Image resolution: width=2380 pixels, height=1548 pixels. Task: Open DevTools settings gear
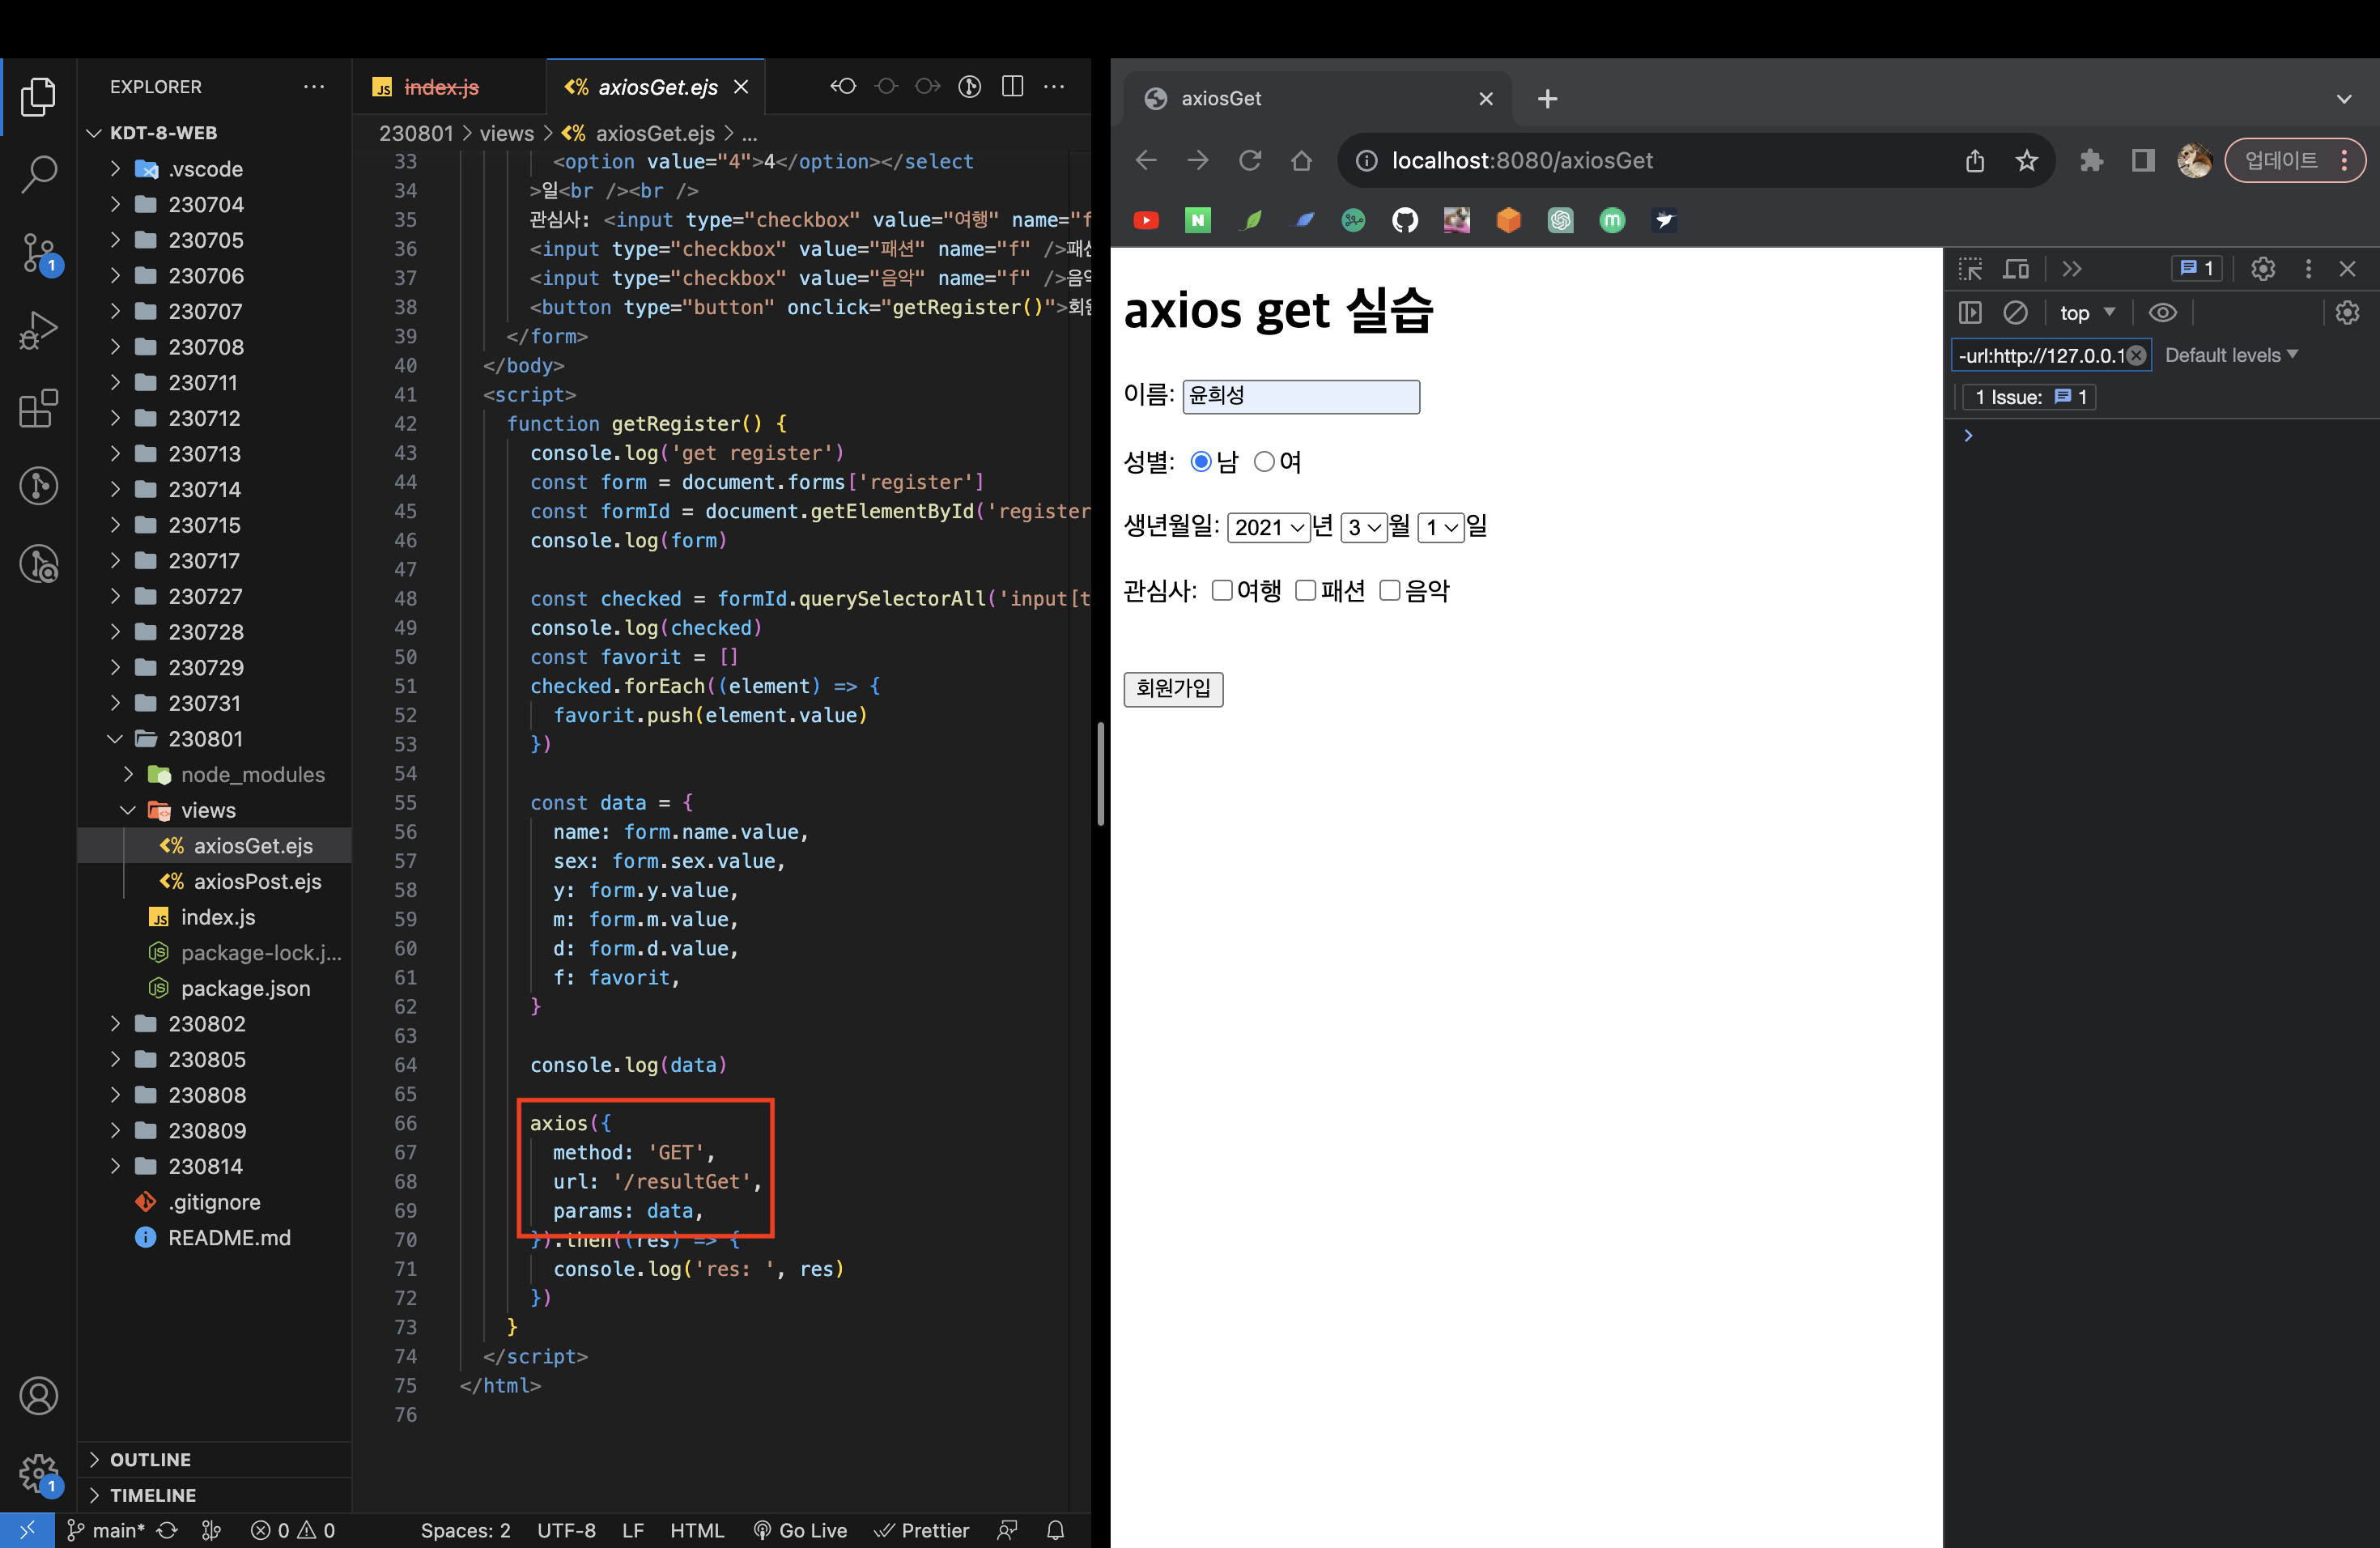(x=2262, y=269)
